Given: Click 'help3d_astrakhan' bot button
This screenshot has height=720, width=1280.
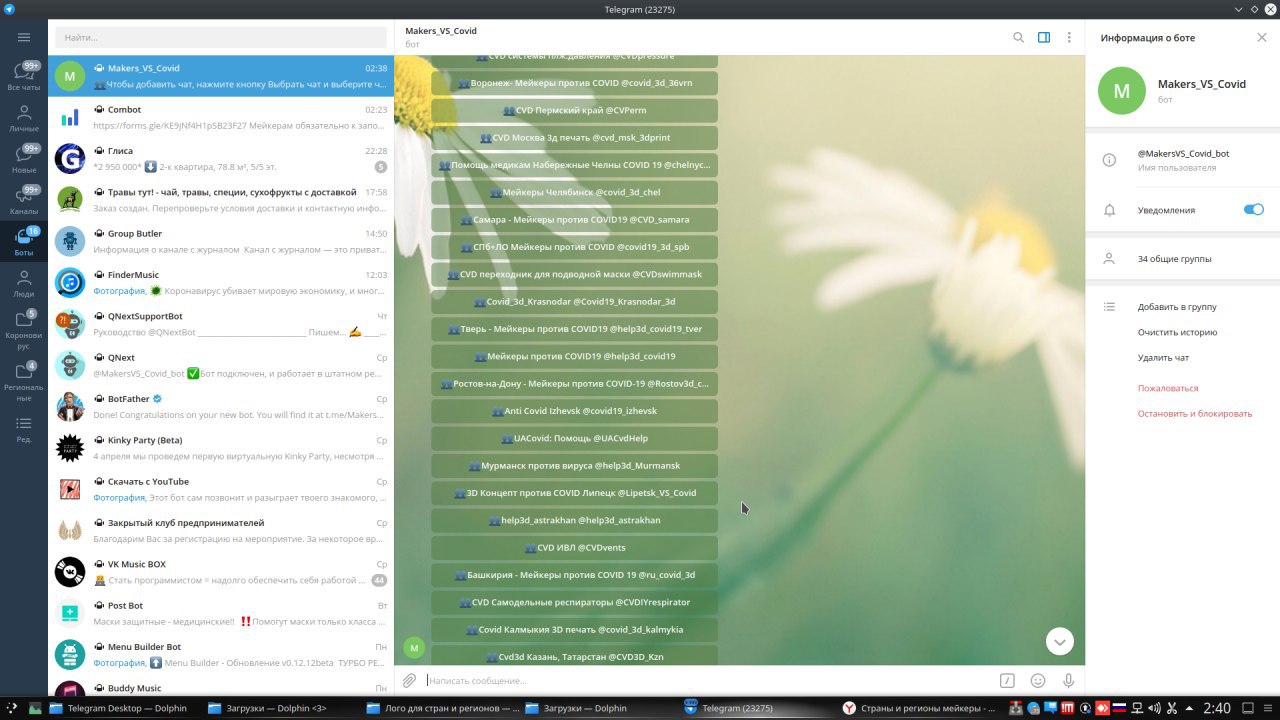Looking at the screenshot, I should [x=574, y=520].
